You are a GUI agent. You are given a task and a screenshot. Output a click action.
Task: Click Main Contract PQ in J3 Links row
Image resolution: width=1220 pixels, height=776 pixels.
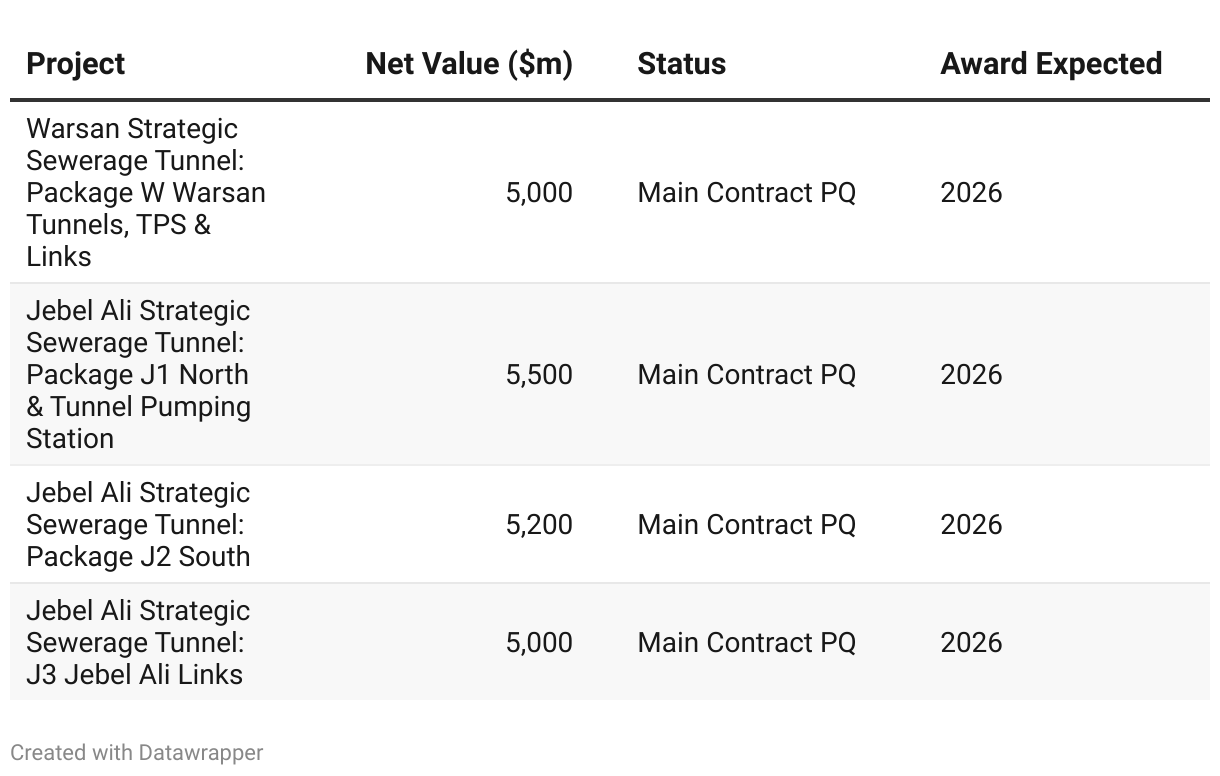746,642
